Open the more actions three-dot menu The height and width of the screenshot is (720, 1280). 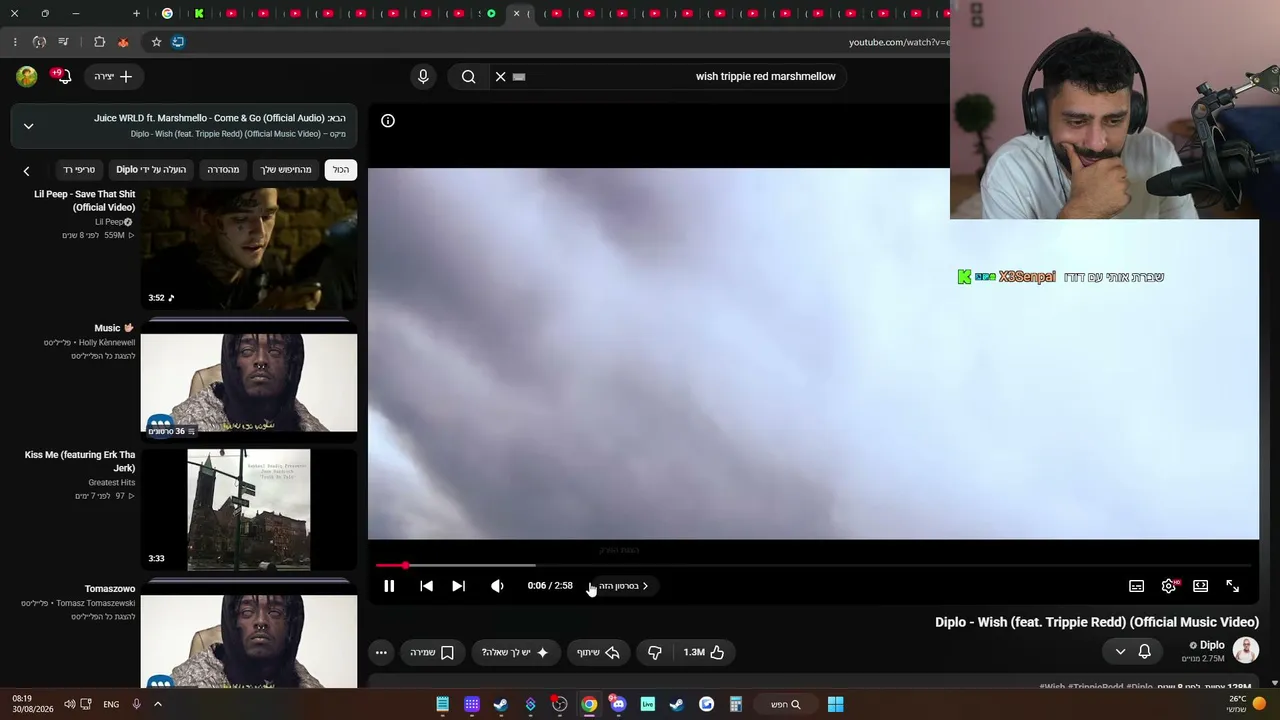[x=381, y=652]
